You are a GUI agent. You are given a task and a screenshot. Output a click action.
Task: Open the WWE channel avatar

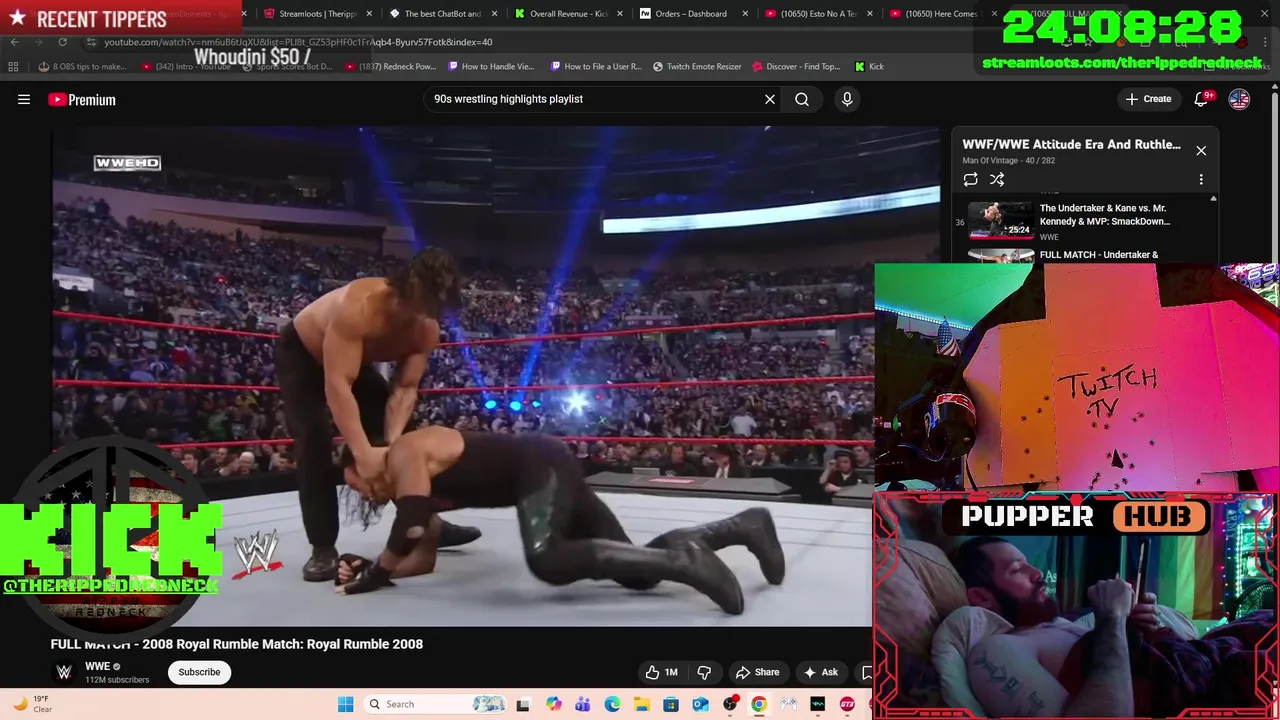coord(64,672)
